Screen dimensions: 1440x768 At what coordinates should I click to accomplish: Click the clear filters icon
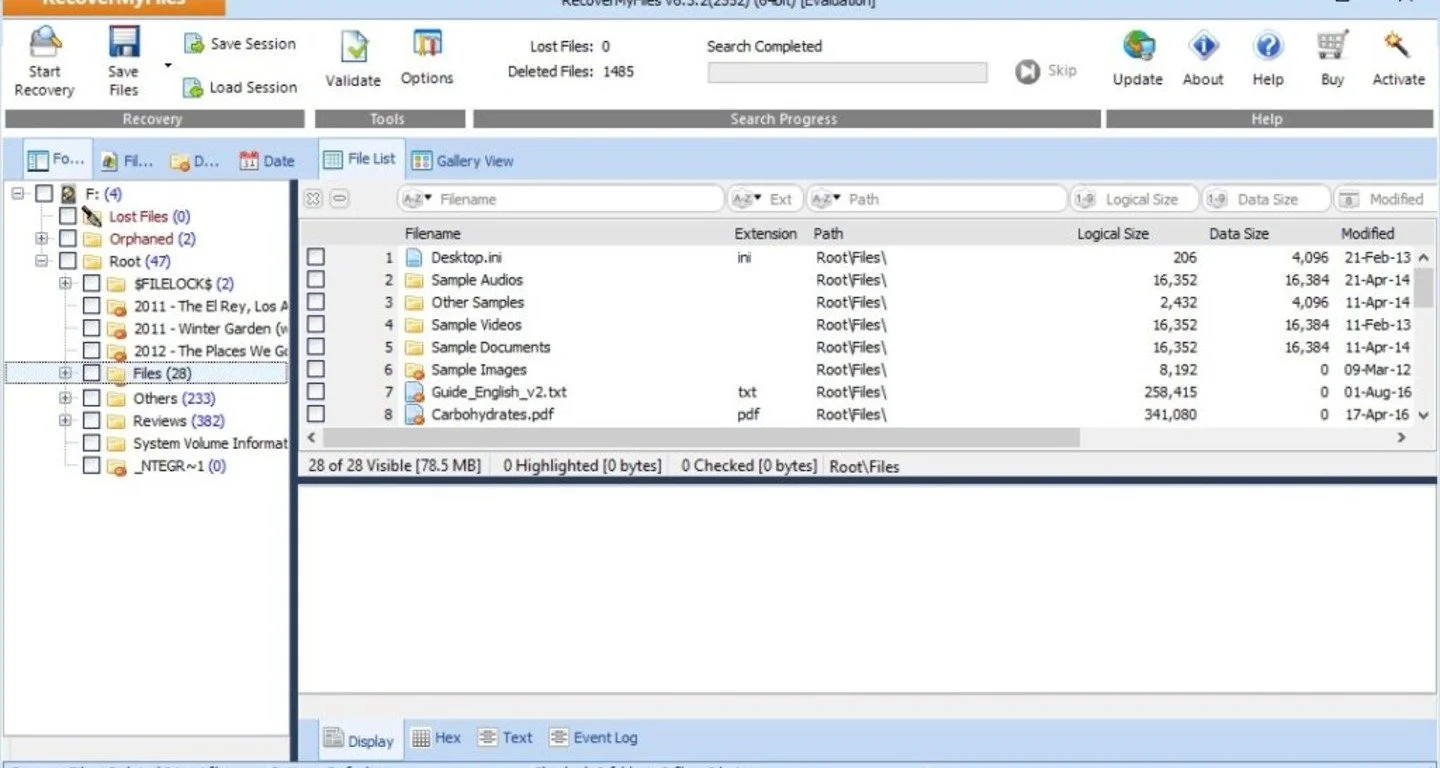(x=313, y=199)
